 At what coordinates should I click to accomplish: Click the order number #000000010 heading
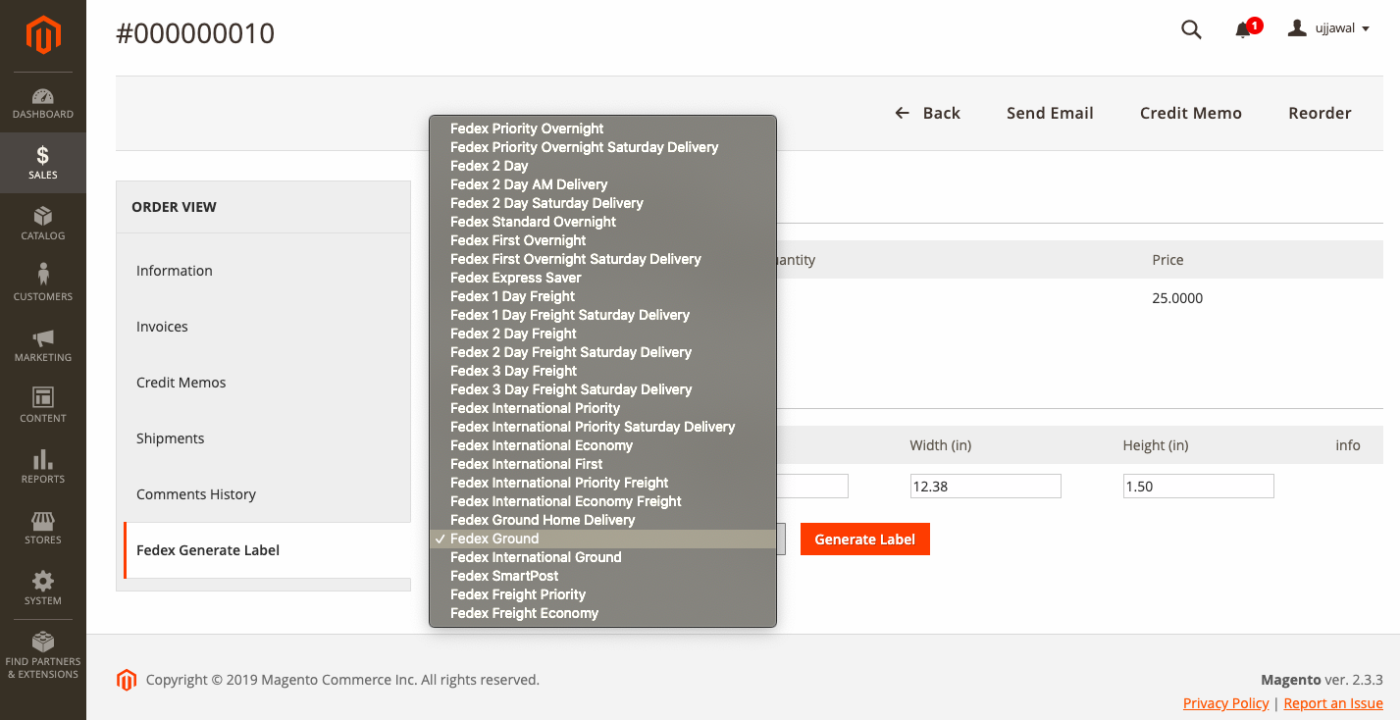(196, 34)
